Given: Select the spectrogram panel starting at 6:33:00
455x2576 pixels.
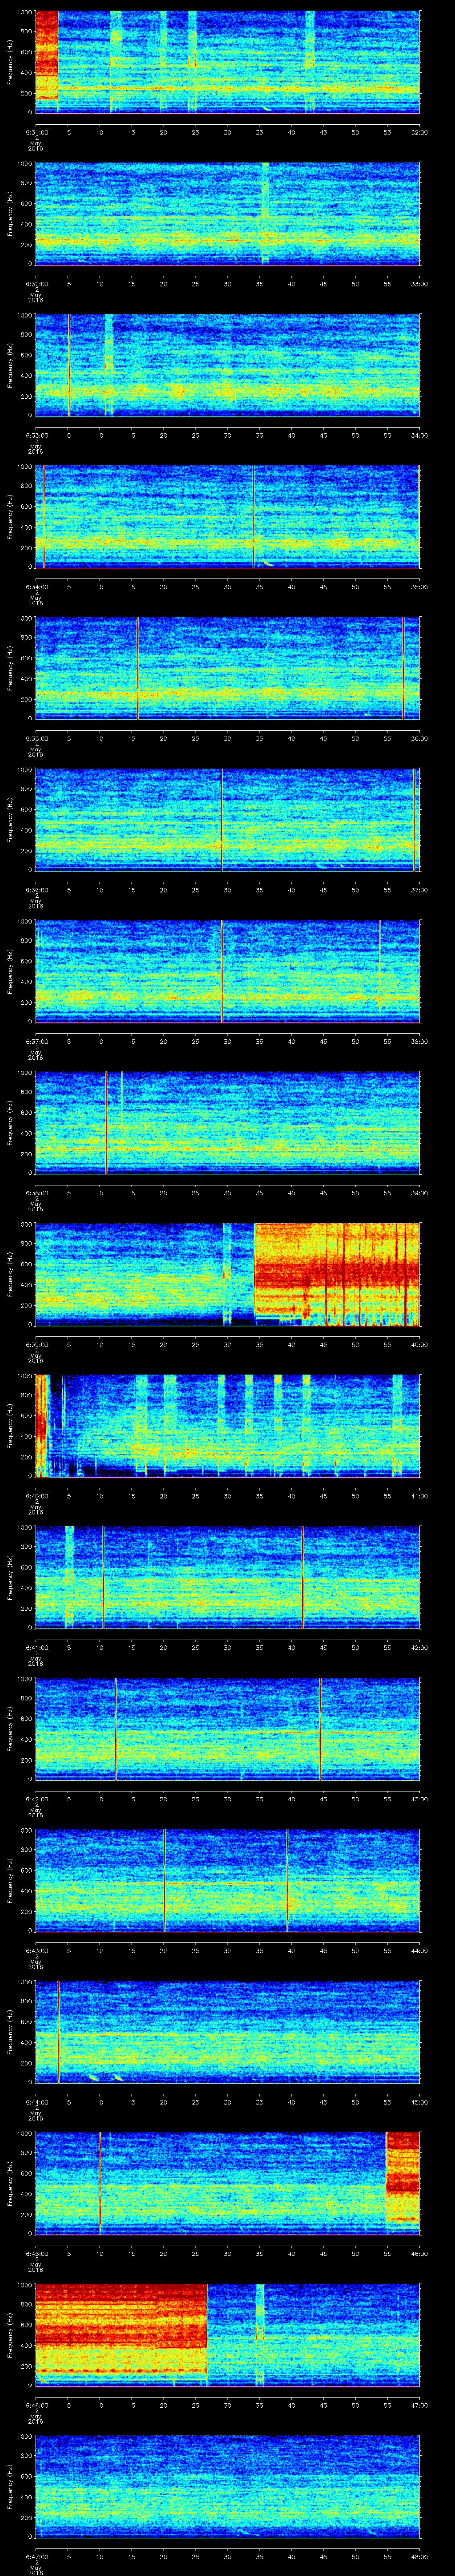Looking at the screenshot, I should point(227,364).
